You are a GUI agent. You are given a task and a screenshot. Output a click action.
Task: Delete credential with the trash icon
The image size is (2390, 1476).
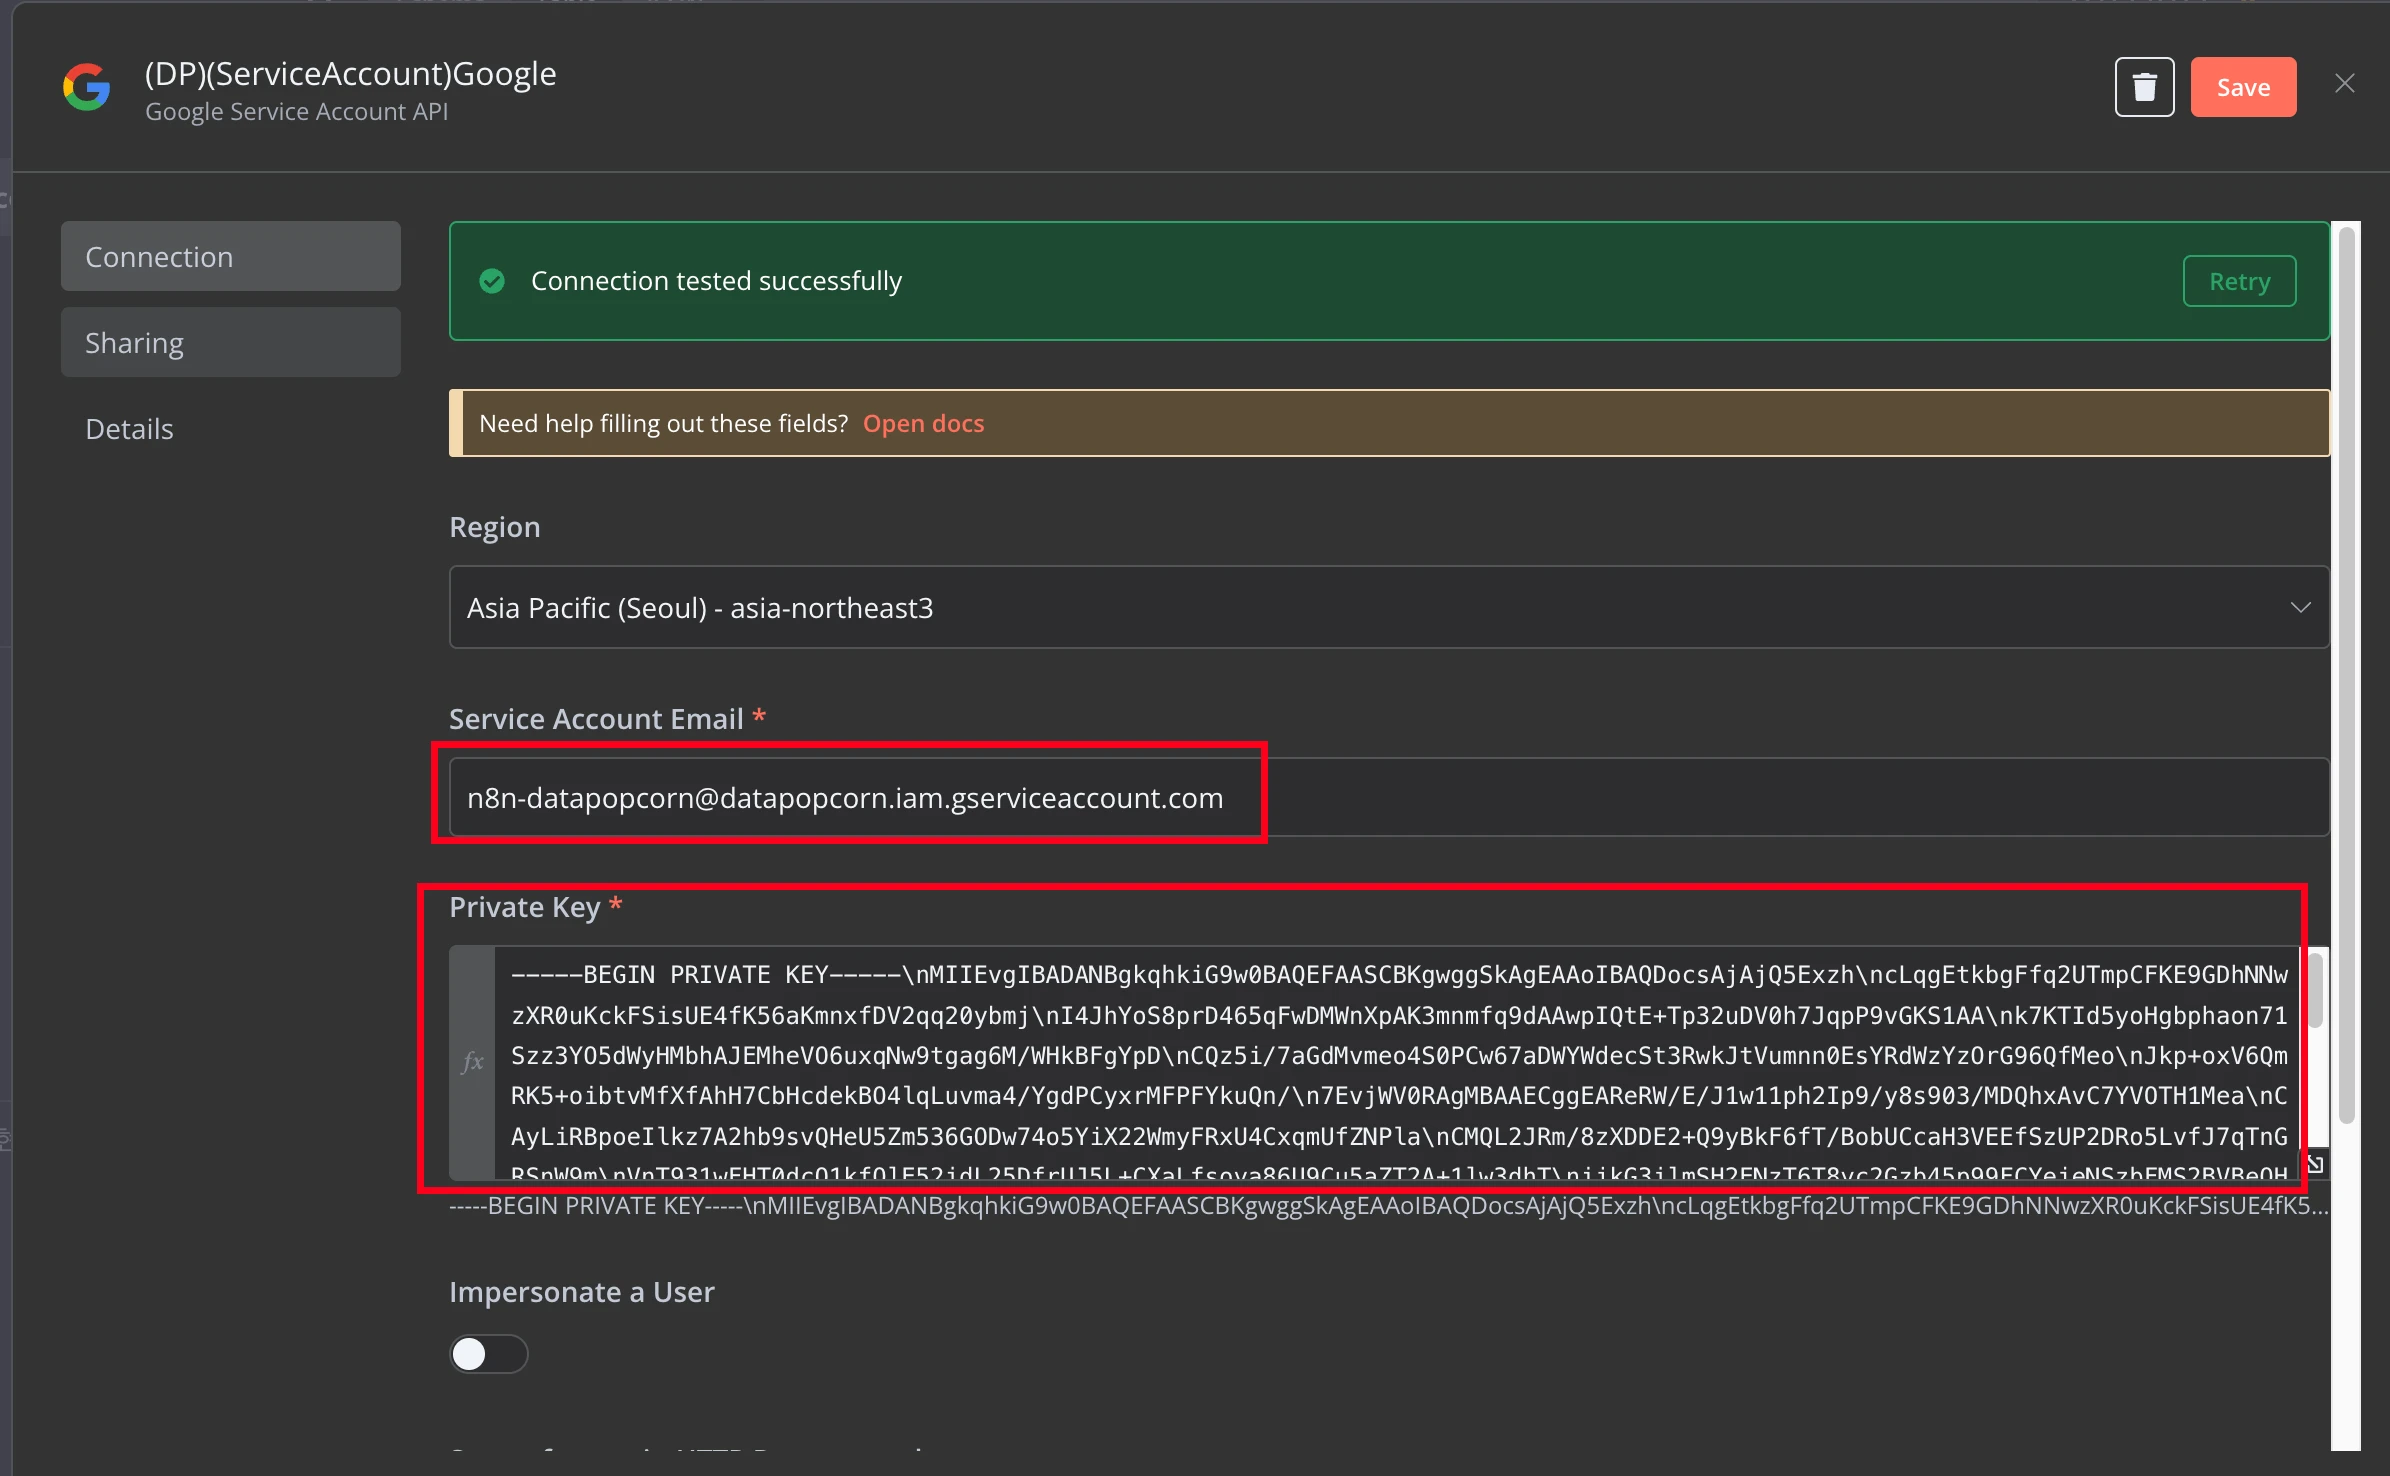click(2144, 87)
